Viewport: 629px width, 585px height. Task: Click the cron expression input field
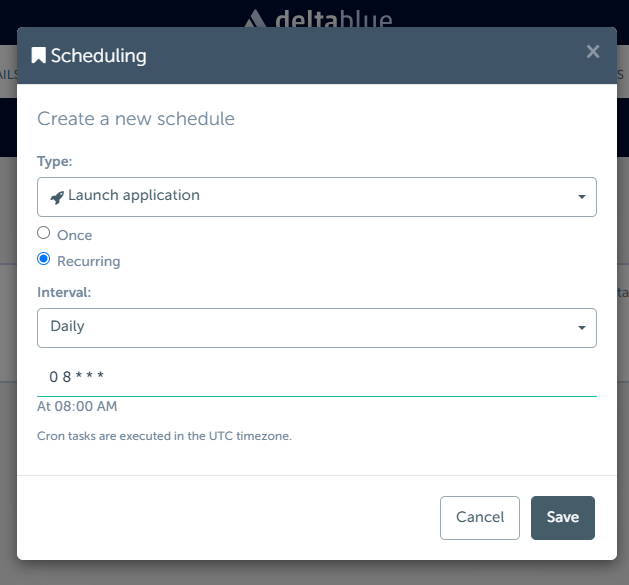(316, 377)
